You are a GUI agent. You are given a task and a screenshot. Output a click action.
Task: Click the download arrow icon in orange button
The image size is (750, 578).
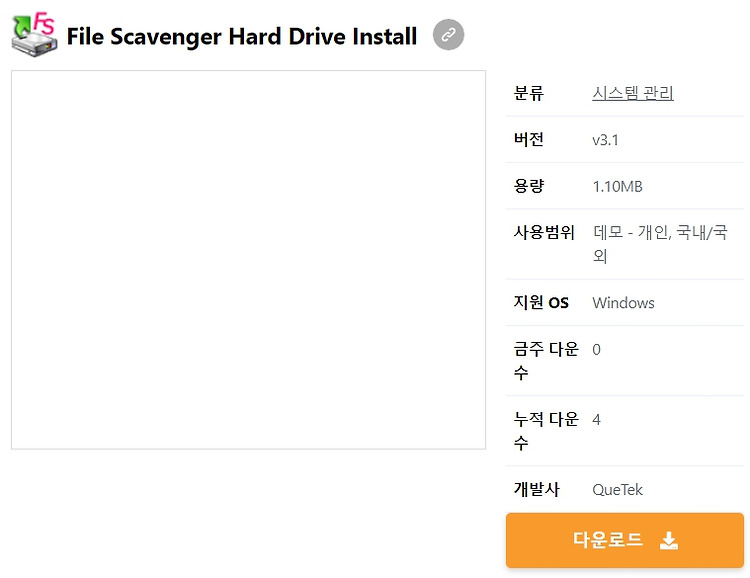(669, 540)
